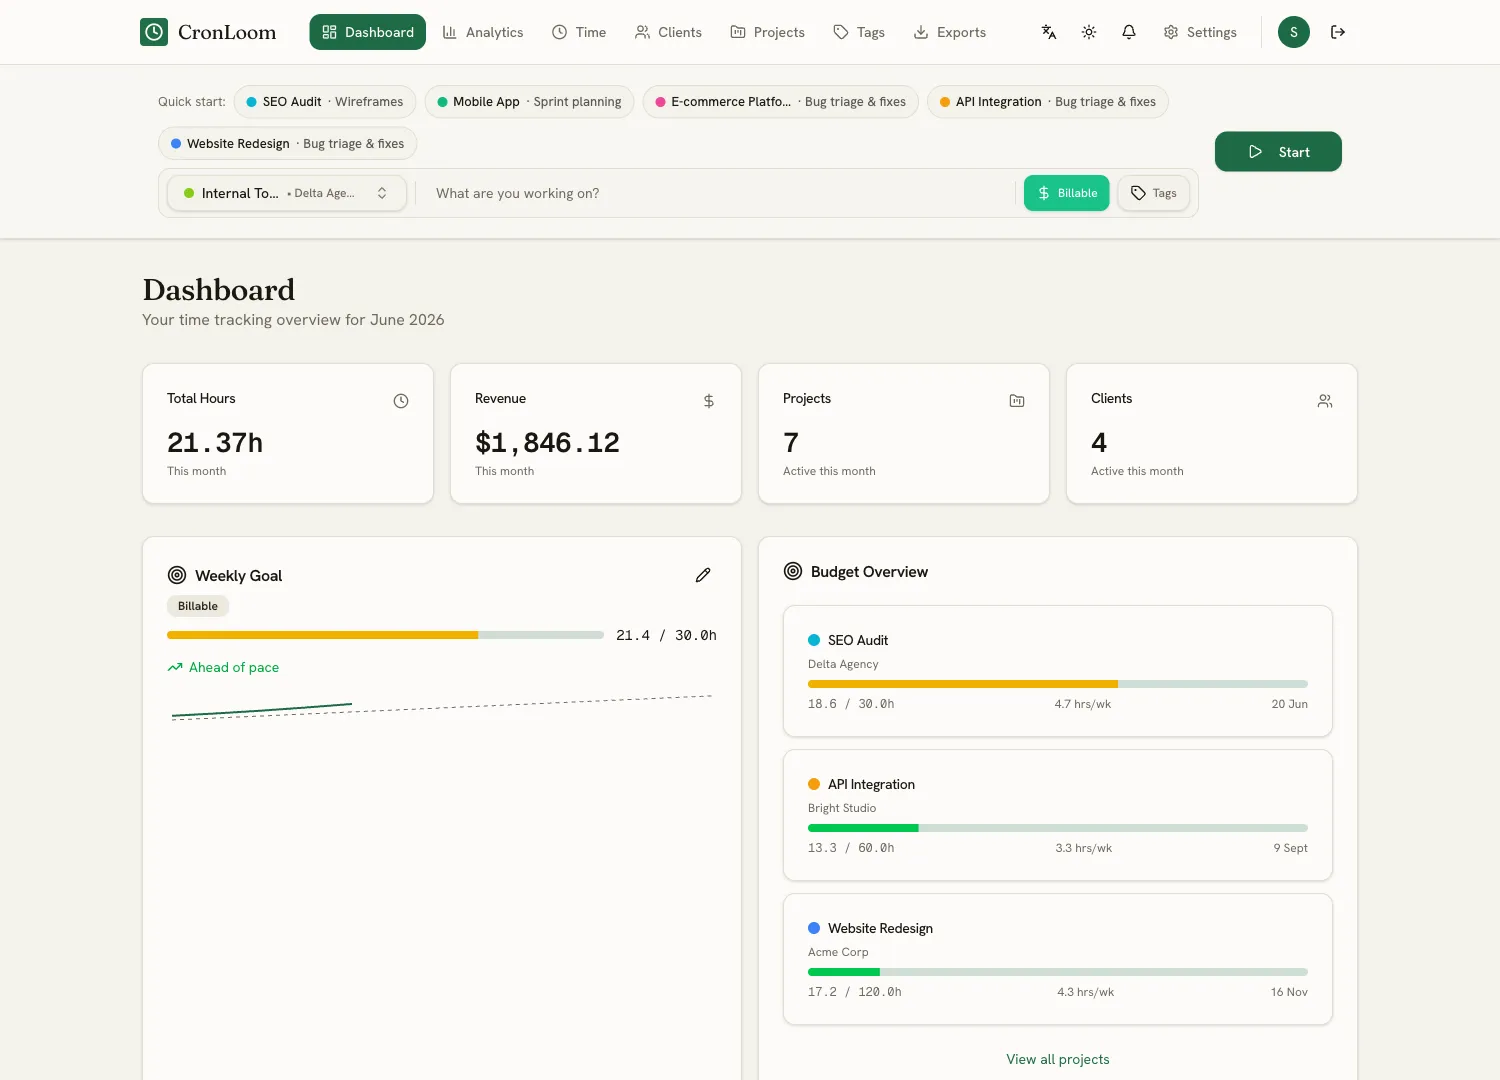Follow the View all projects link
1500x1080 pixels.
1058,1059
